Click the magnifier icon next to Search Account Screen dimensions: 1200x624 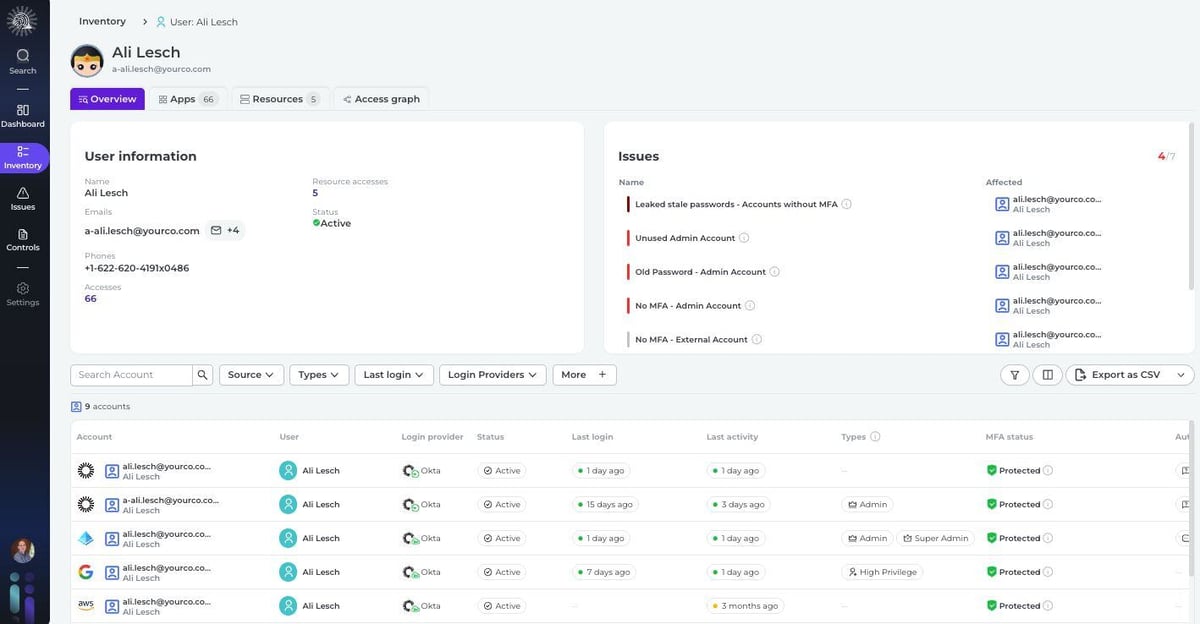point(203,375)
